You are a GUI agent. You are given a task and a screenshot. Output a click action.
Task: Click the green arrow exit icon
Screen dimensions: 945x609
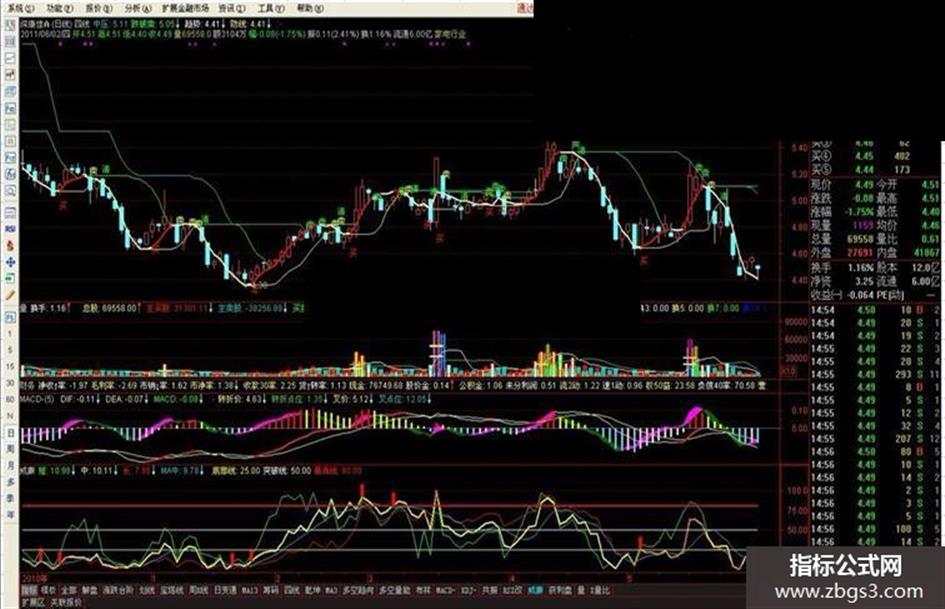pyautogui.click(x=10, y=279)
